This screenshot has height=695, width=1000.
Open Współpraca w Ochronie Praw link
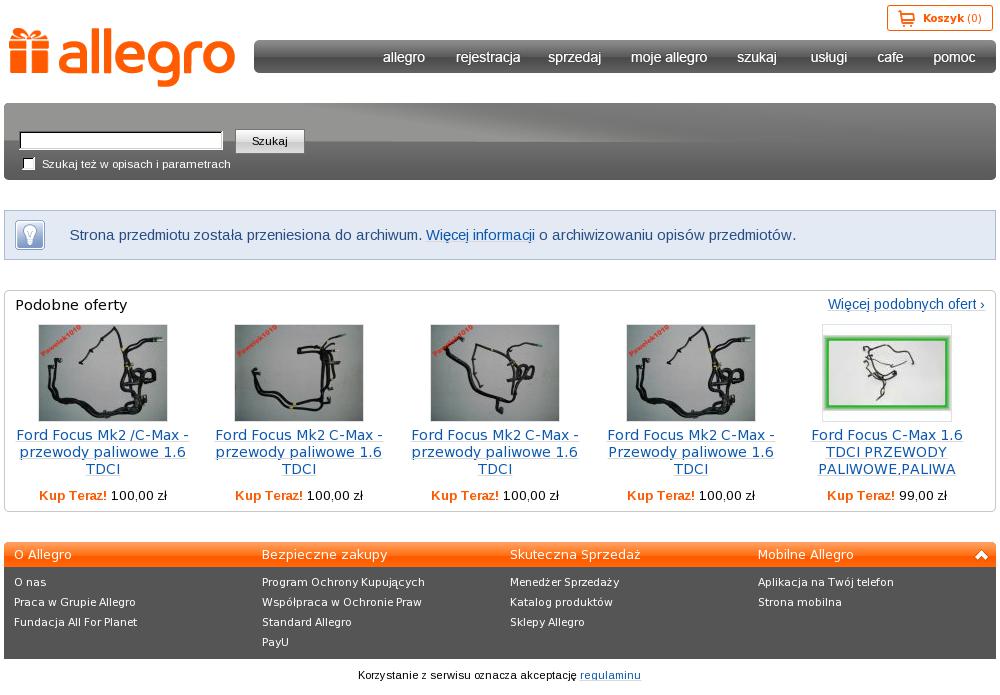tap(342, 602)
